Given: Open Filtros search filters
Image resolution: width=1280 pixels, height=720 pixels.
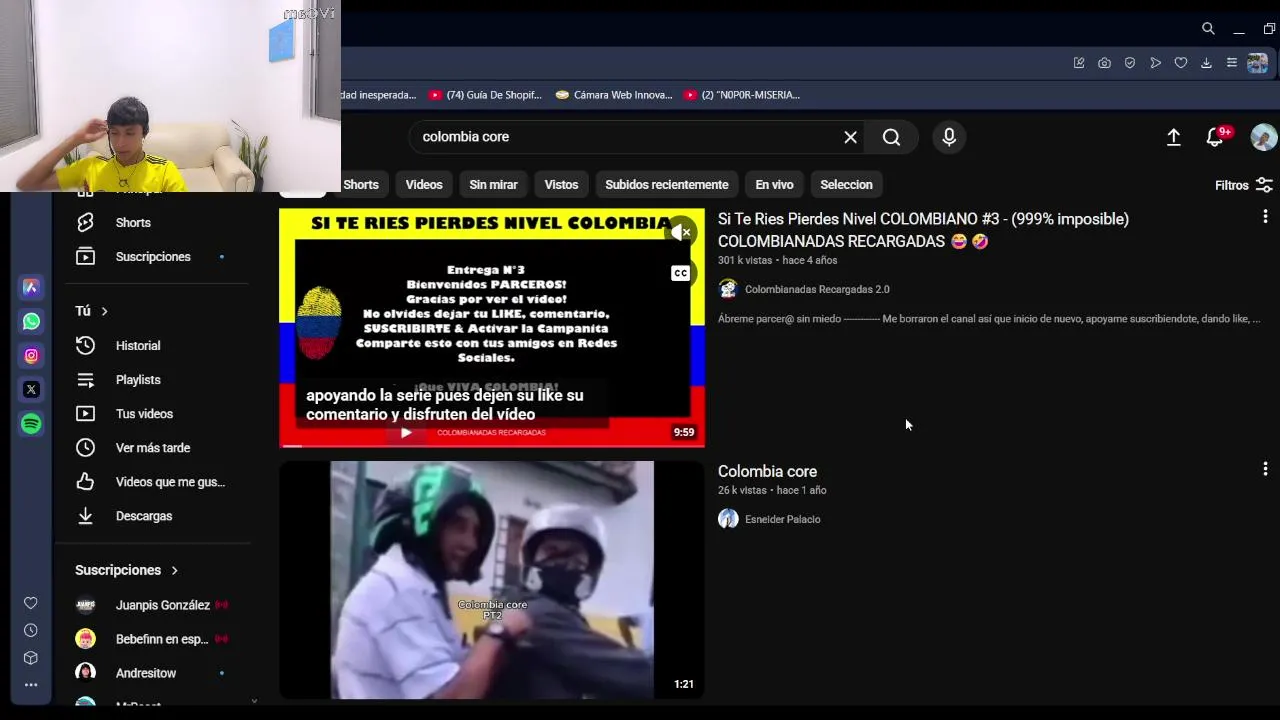Looking at the screenshot, I should [x=1243, y=185].
